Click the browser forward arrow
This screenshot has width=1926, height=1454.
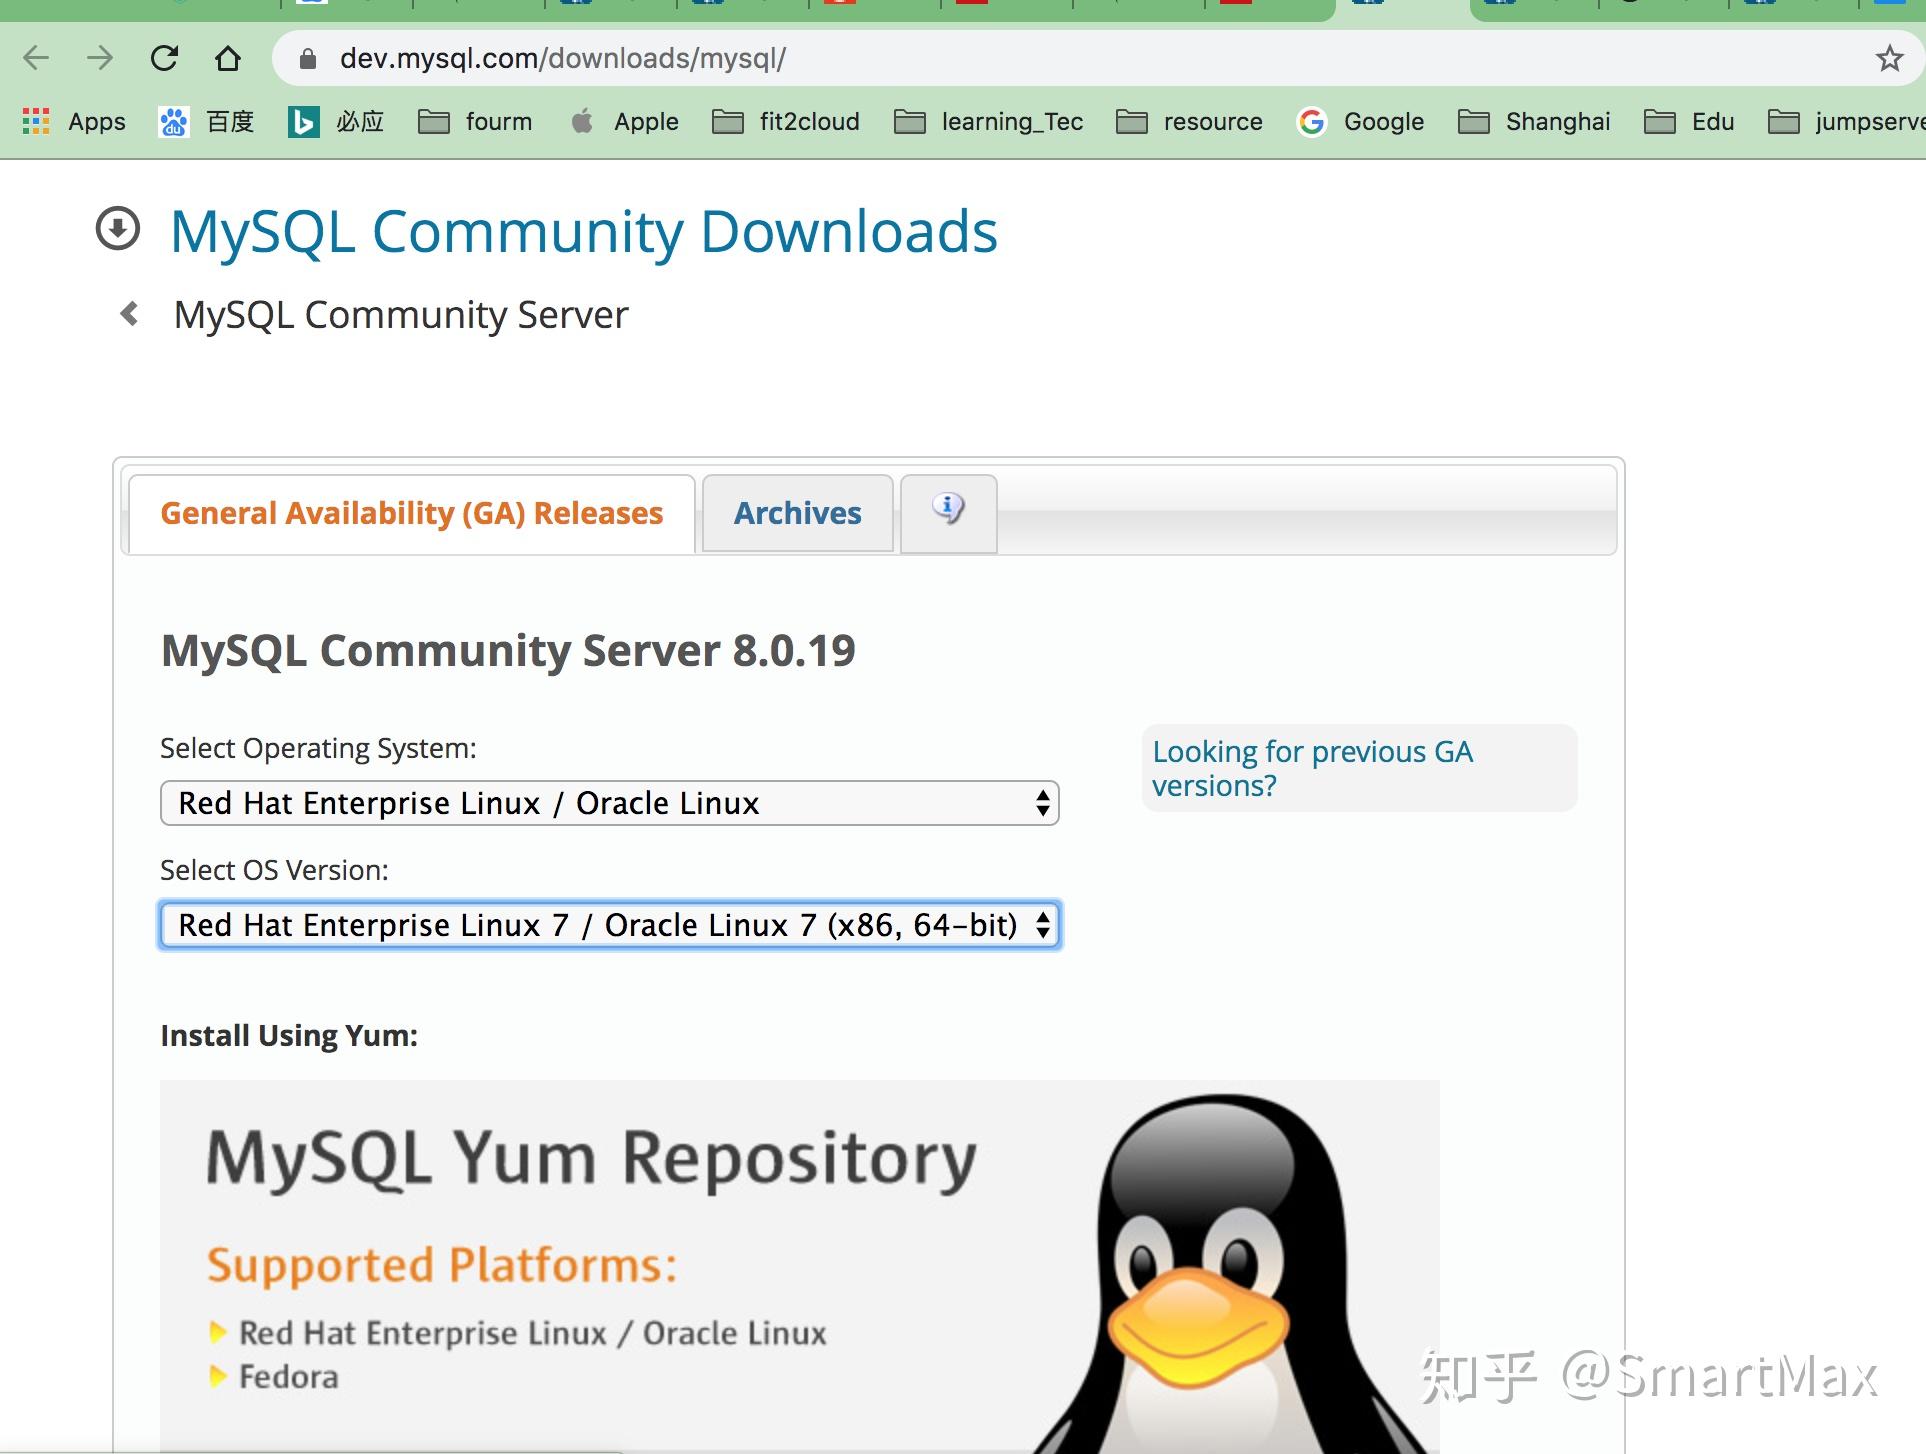point(100,58)
